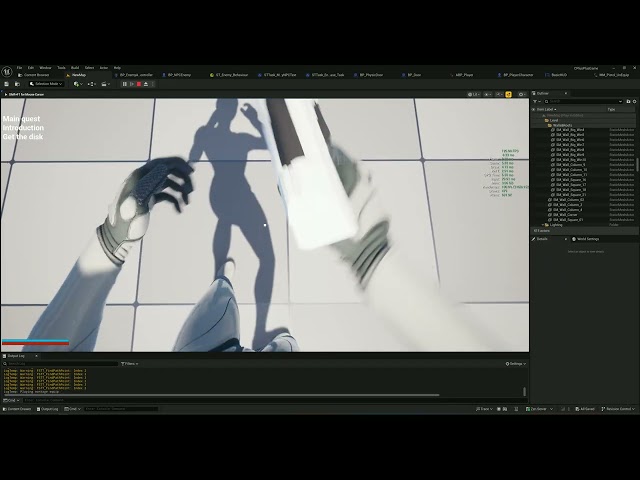
Task: Open the Blueprints dropdown in toolbar
Action: 92,84
